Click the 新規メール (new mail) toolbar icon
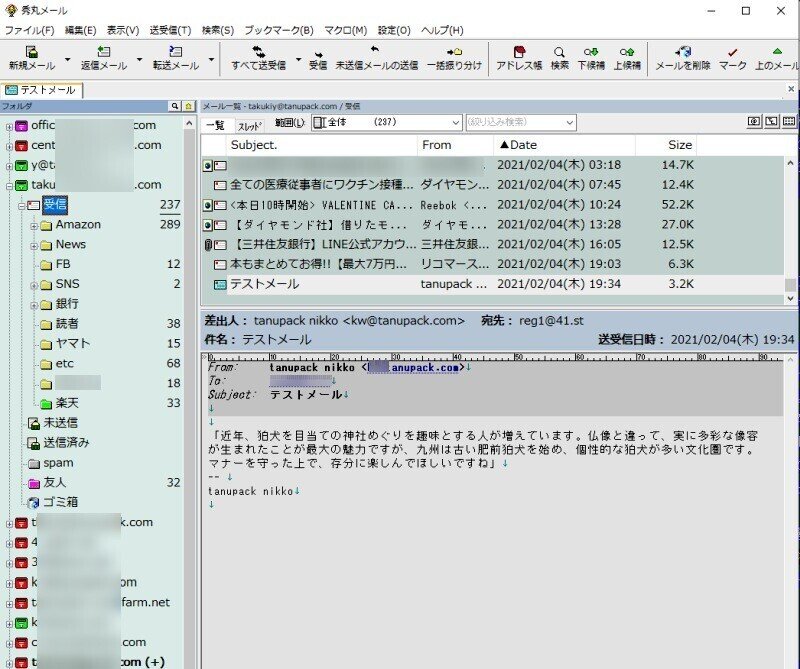Viewport: 800px width, 669px height. [32, 53]
